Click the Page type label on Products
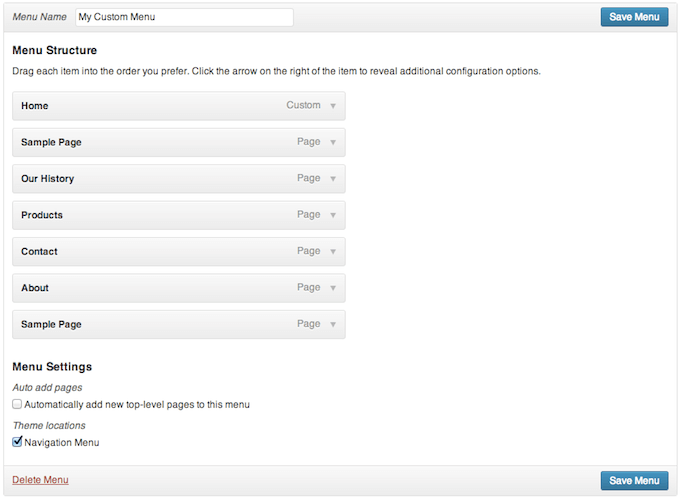Screen dimensions: 680x501 (x=309, y=215)
